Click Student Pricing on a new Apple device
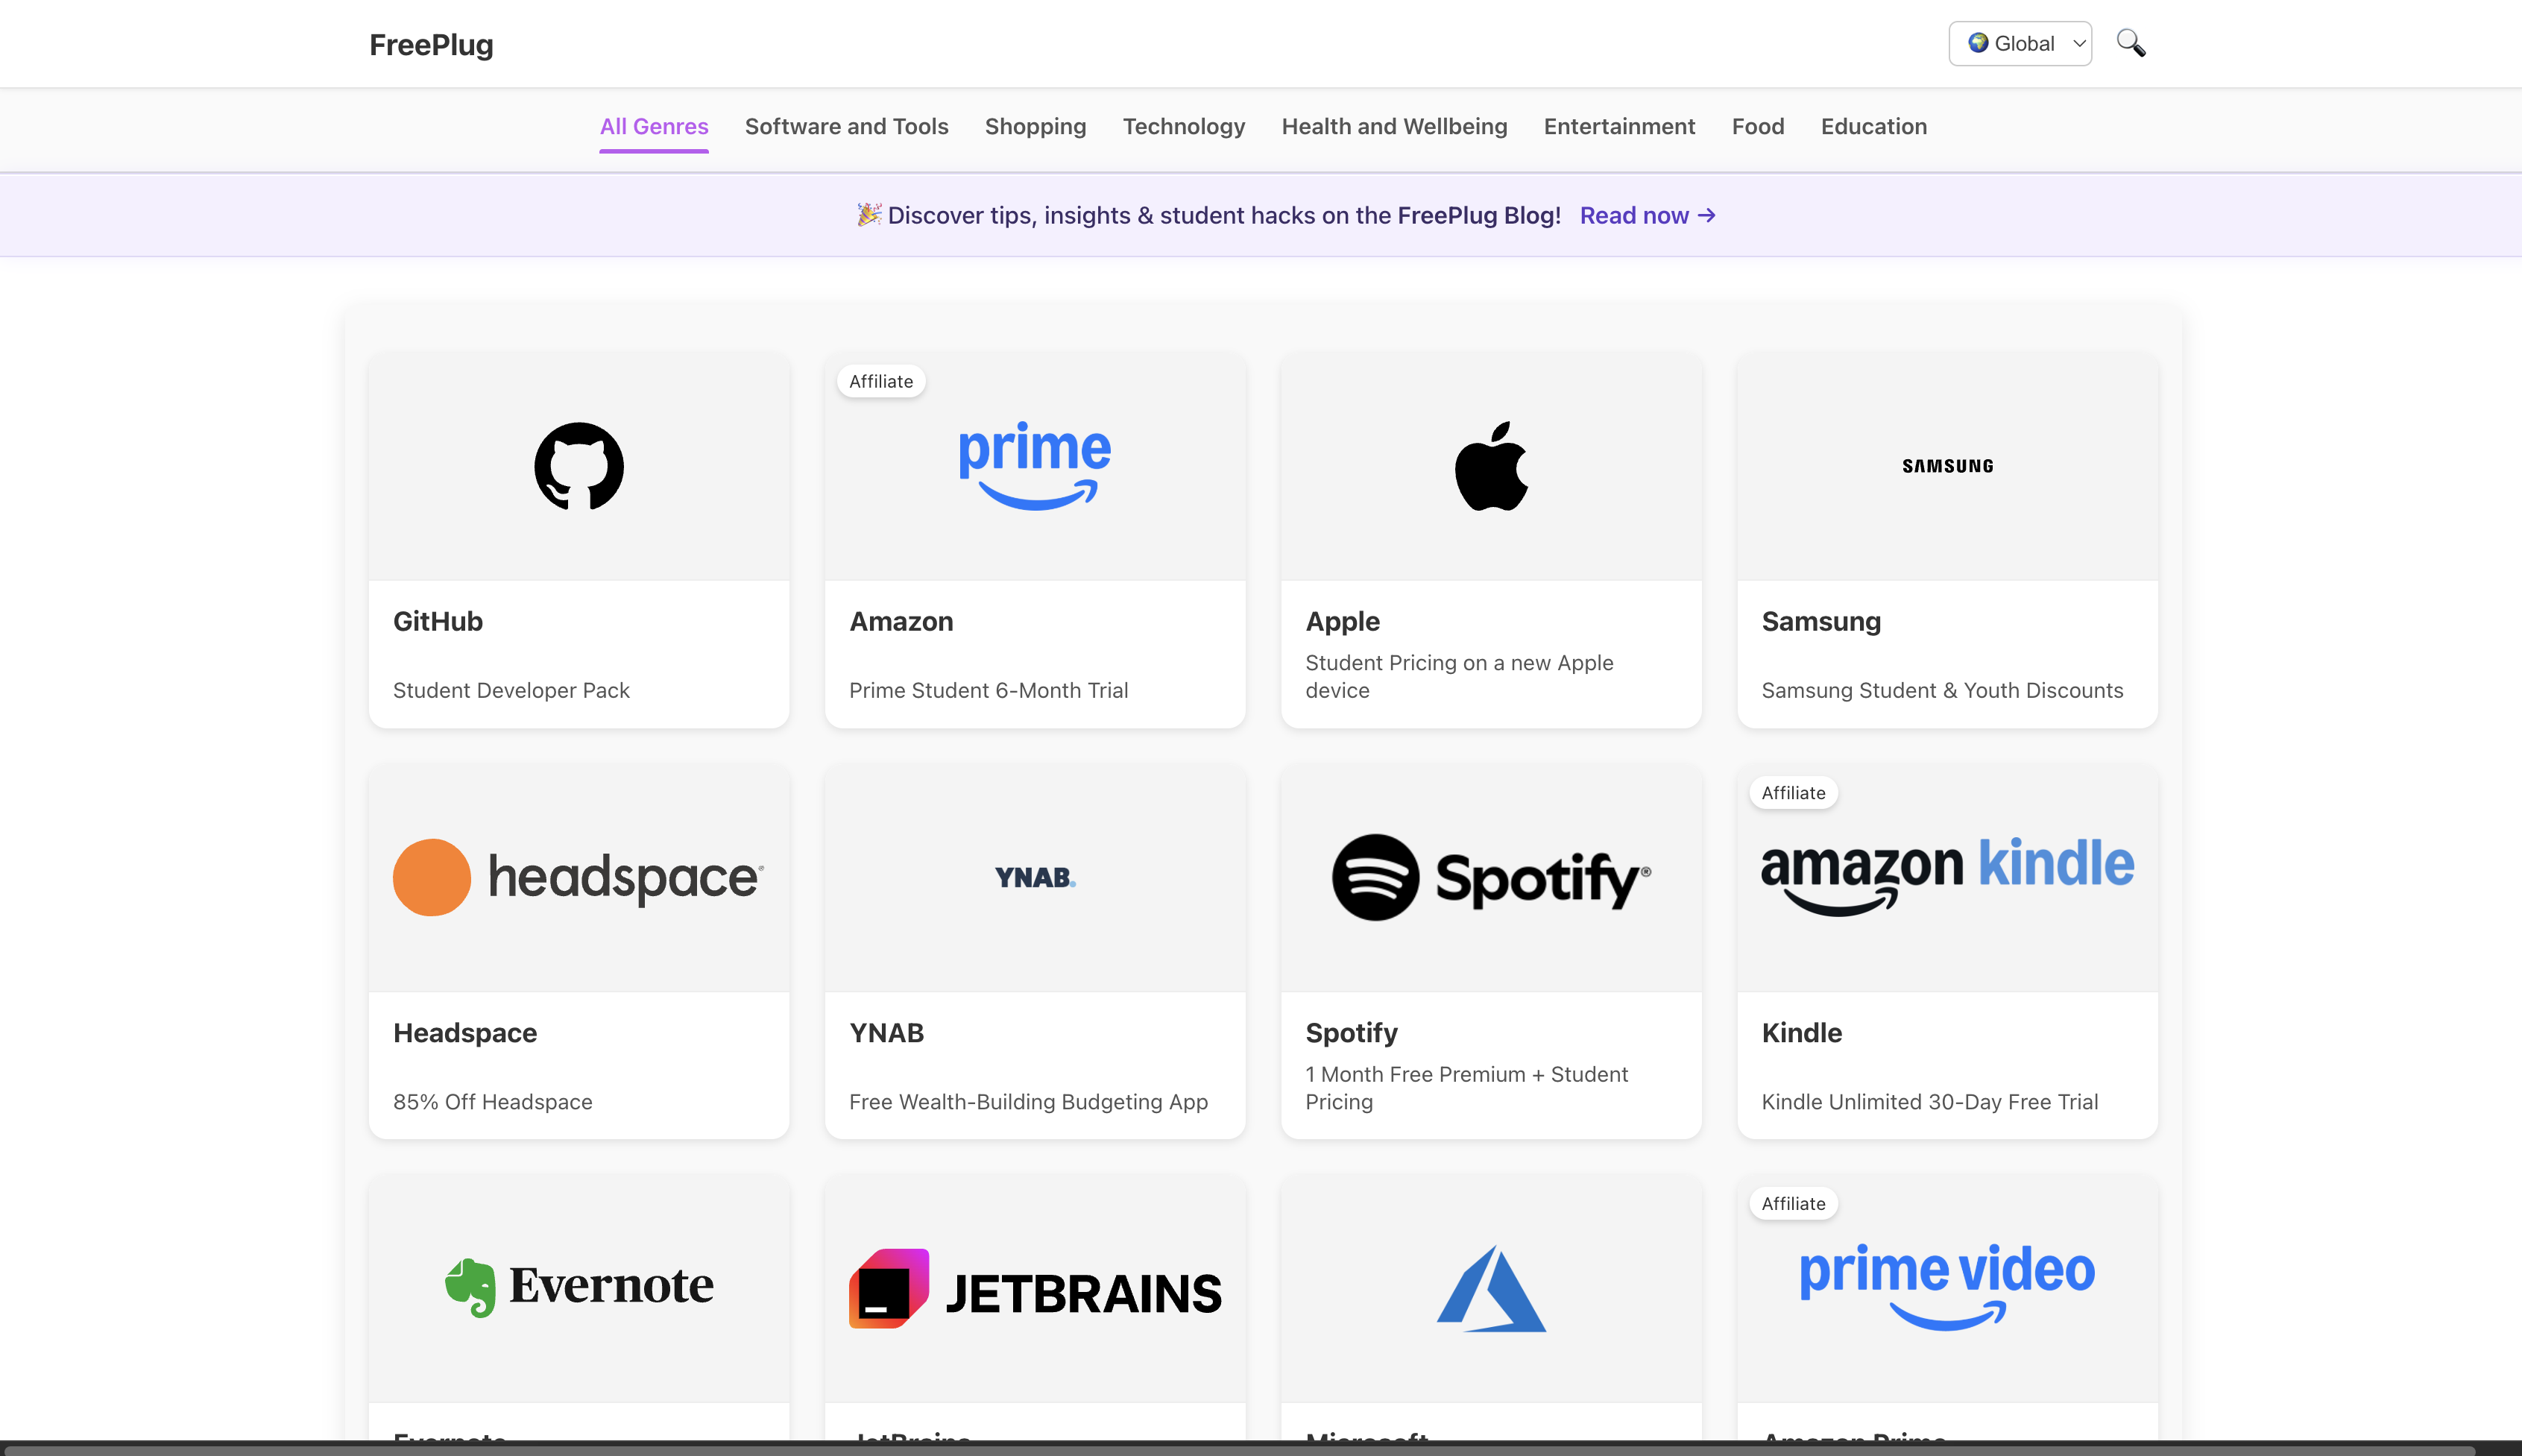Image resolution: width=2522 pixels, height=1456 pixels. tap(1459, 676)
